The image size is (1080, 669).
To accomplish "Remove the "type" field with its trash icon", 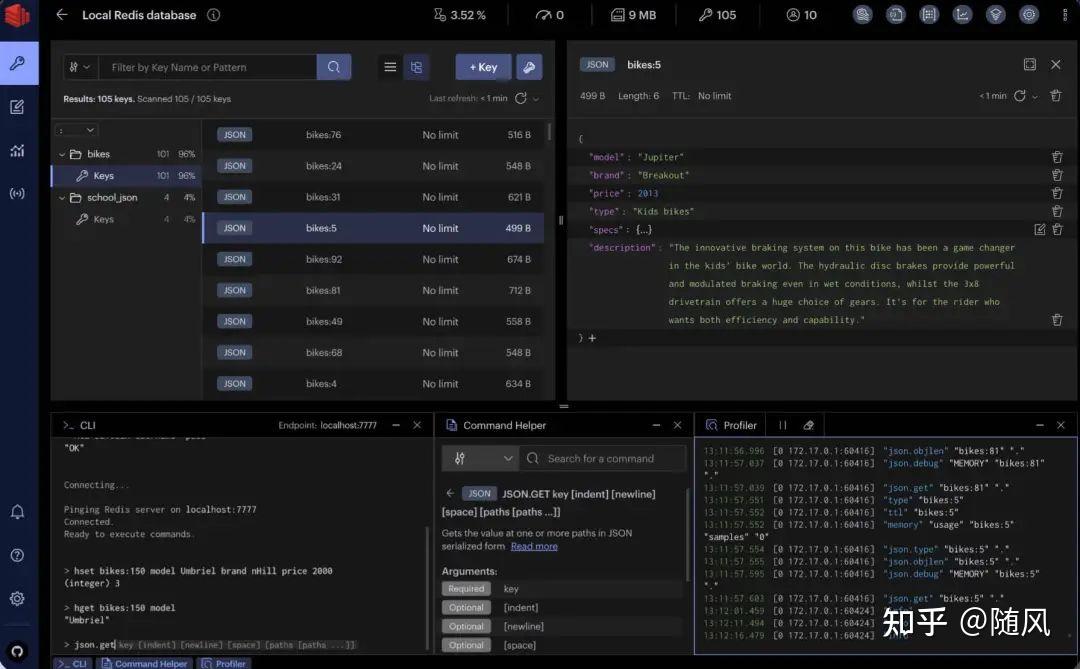I will [x=1057, y=211].
